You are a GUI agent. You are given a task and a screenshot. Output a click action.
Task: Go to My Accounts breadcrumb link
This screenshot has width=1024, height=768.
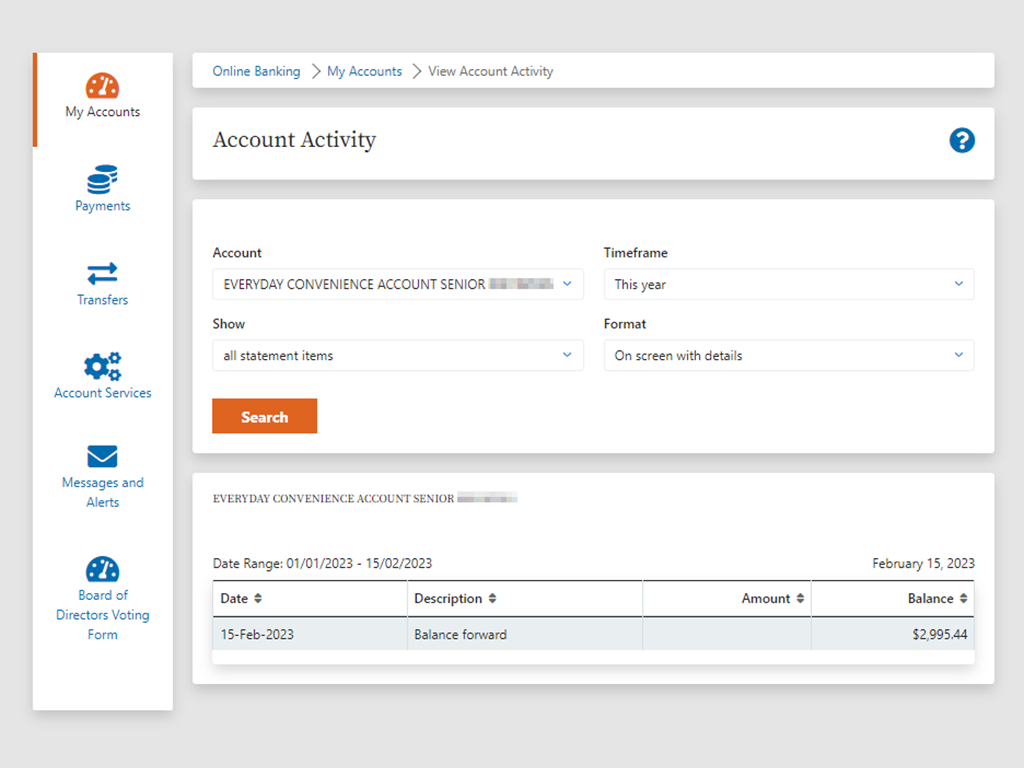(364, 71)
